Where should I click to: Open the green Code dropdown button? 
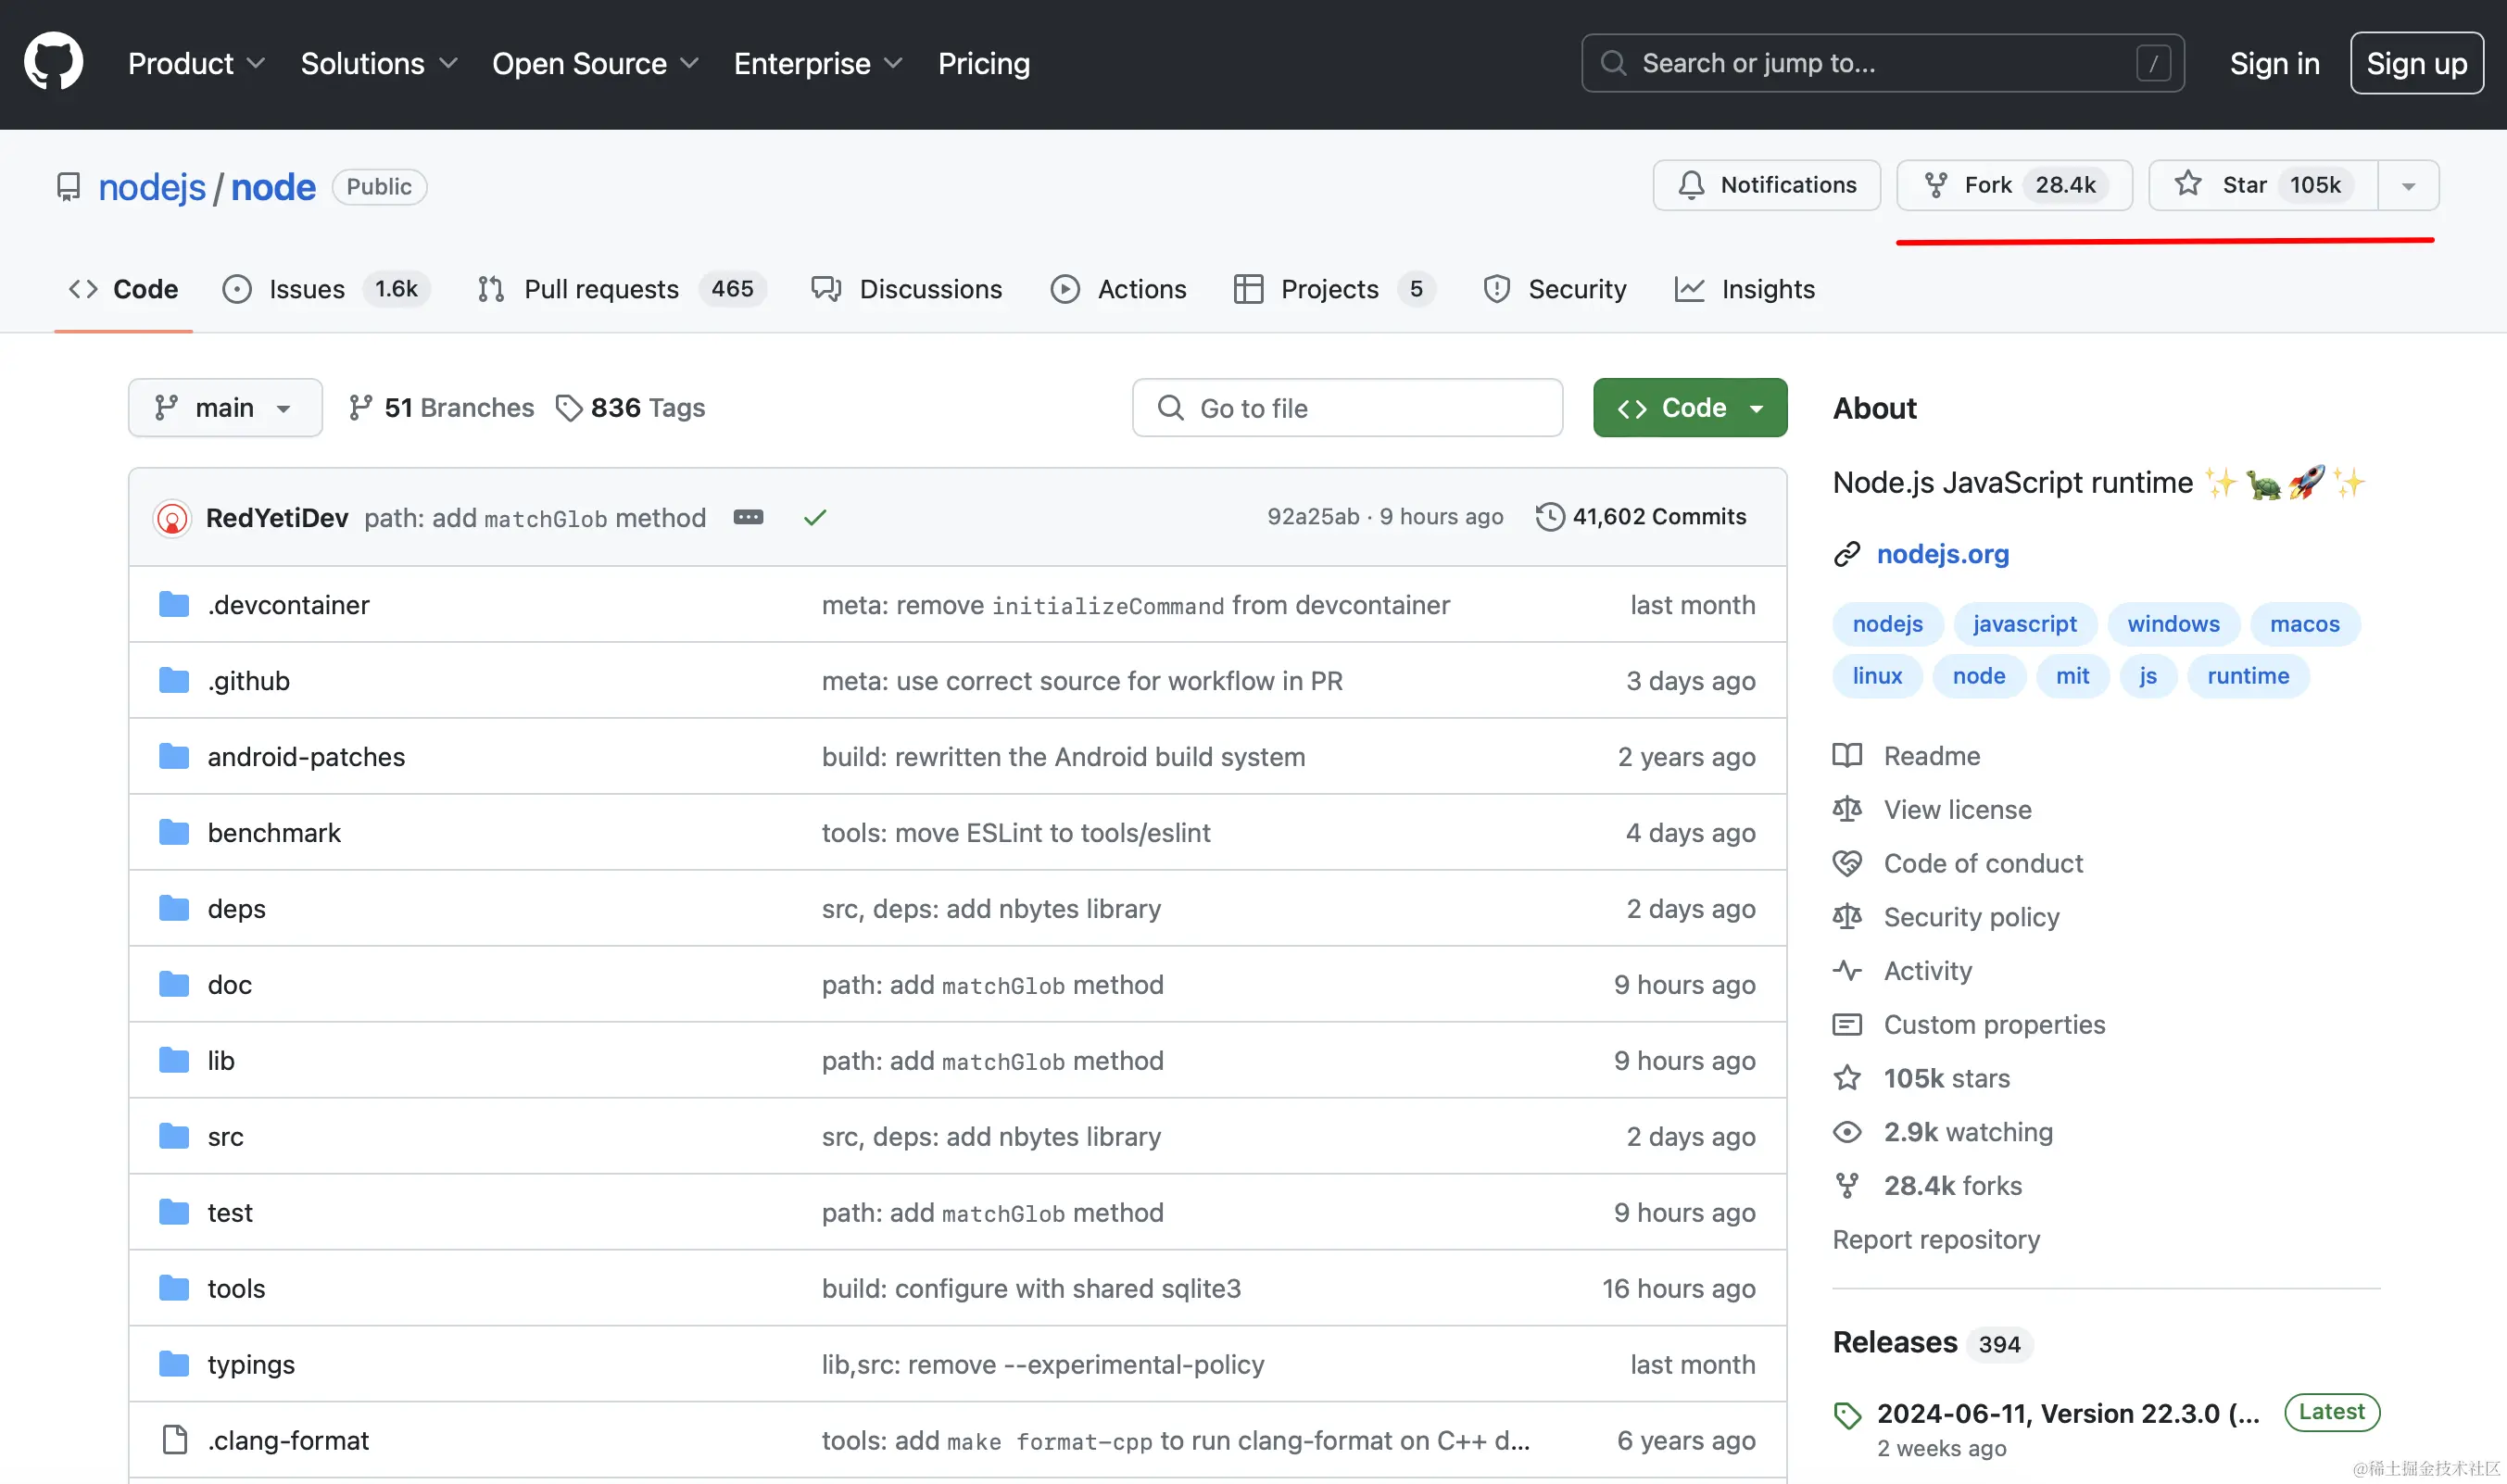[x=1689, y=407]
